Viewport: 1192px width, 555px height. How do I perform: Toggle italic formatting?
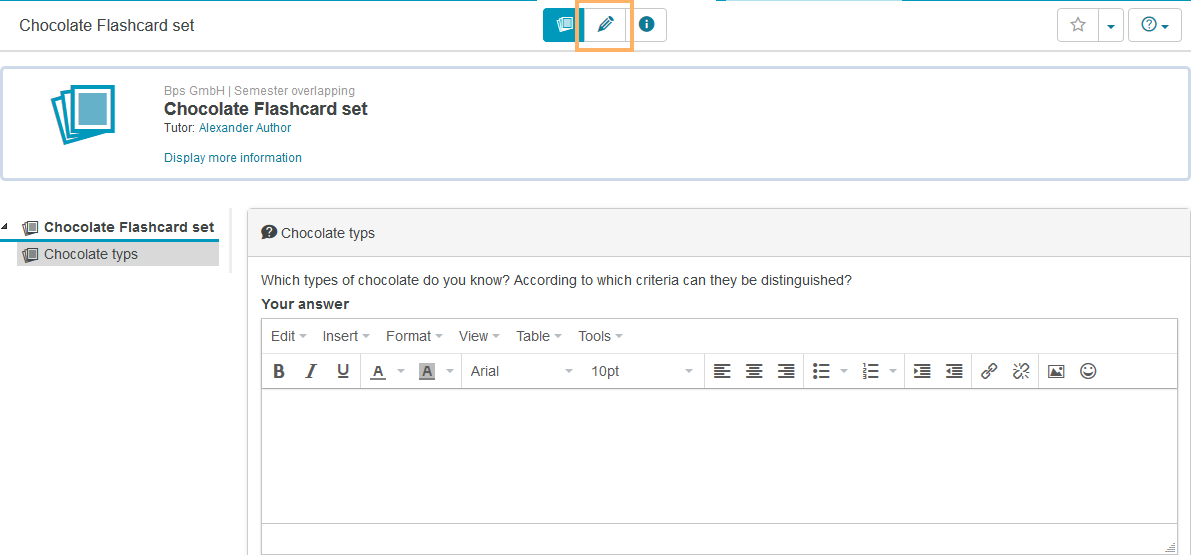click(x=311, y=371)
